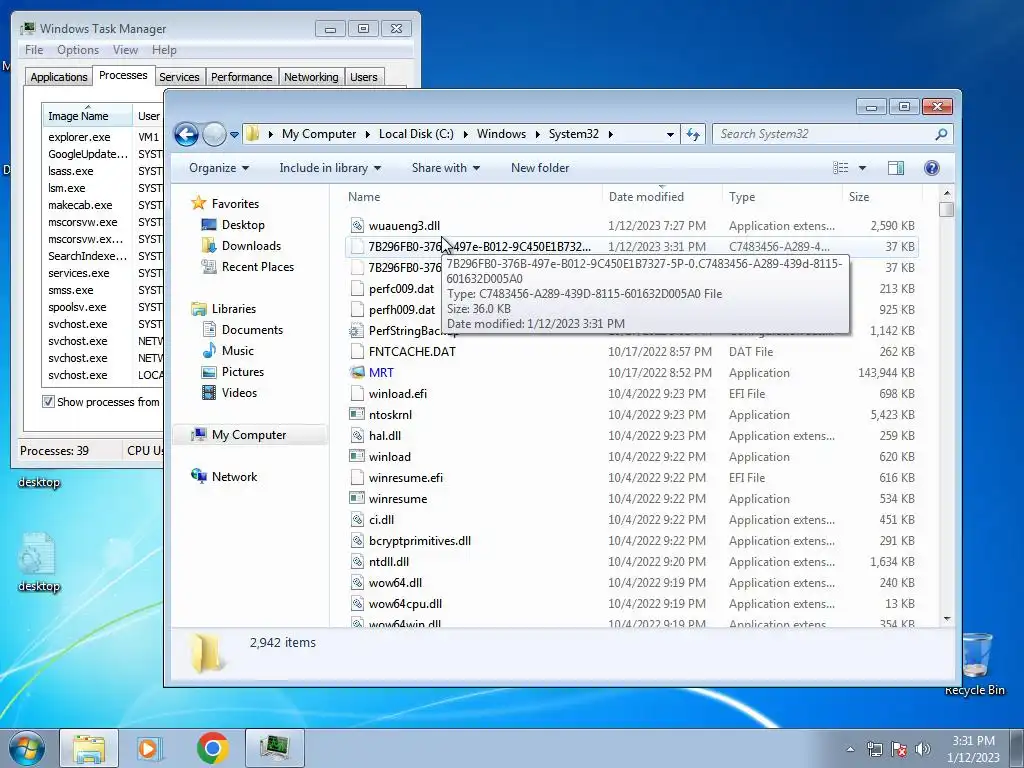1024x768 pixels.
Task: Toggle Show processes from all users checkbox
Action: (48, 402)
